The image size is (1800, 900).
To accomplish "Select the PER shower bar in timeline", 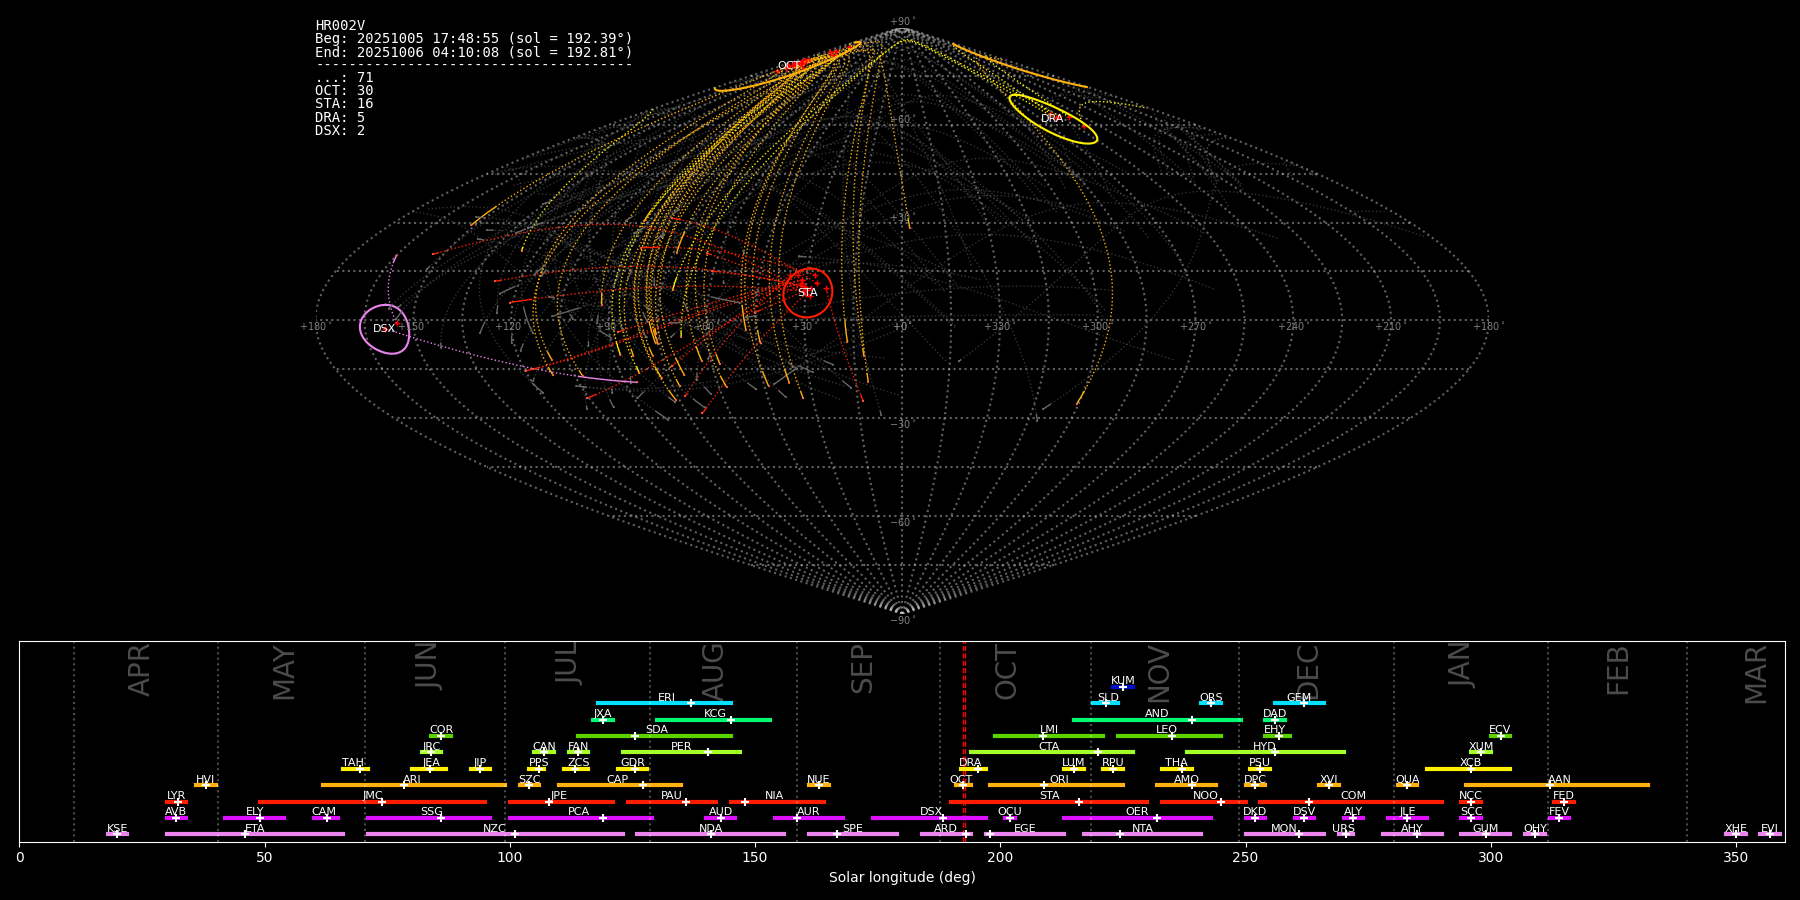I will 681,752.
